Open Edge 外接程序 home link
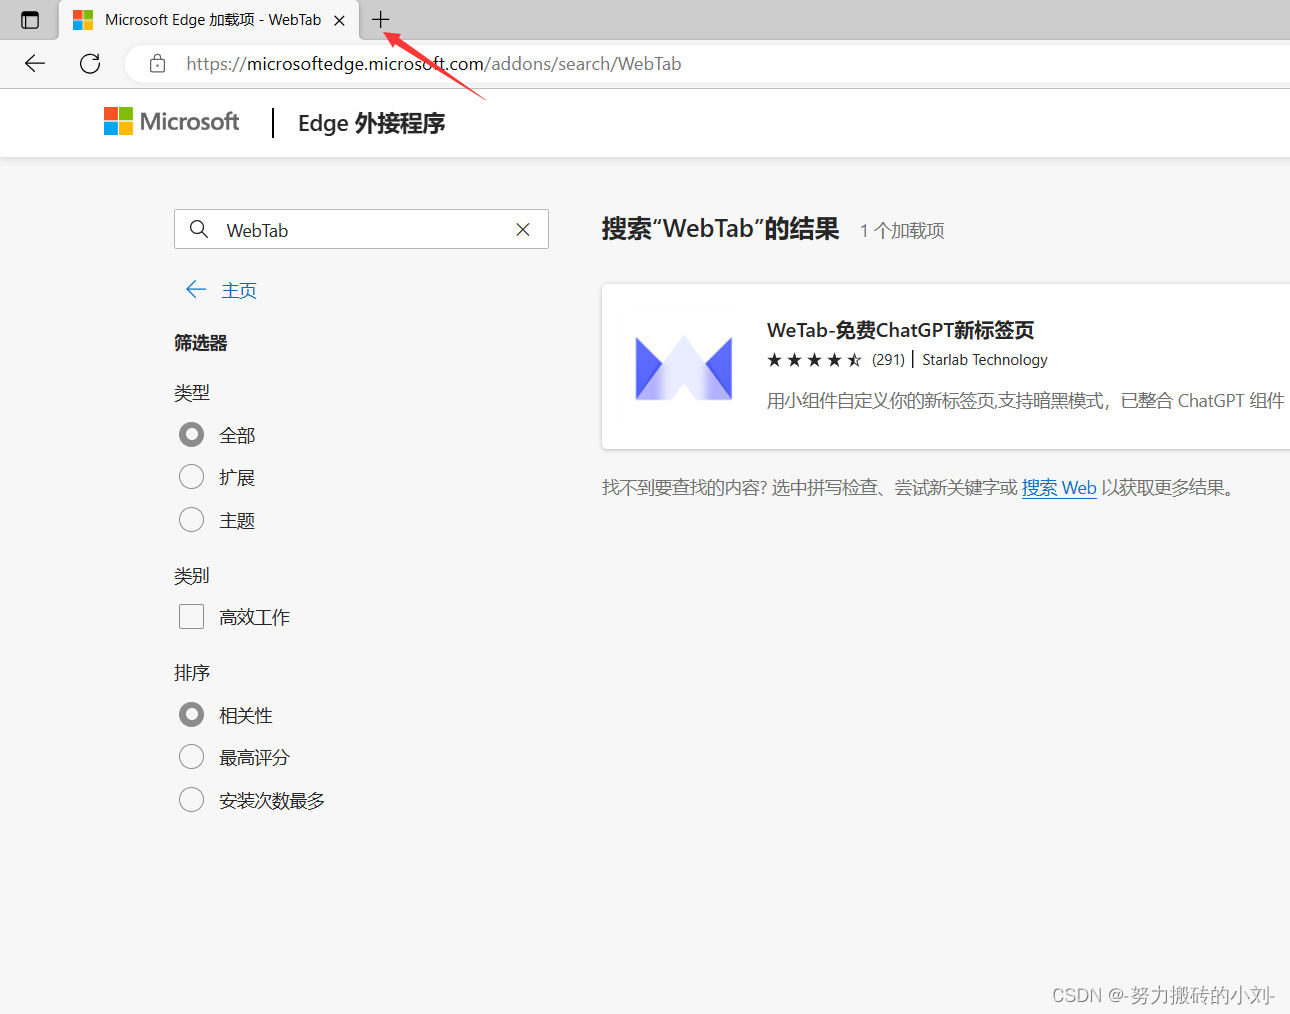 pyautogui.click(x=371, y=123)
